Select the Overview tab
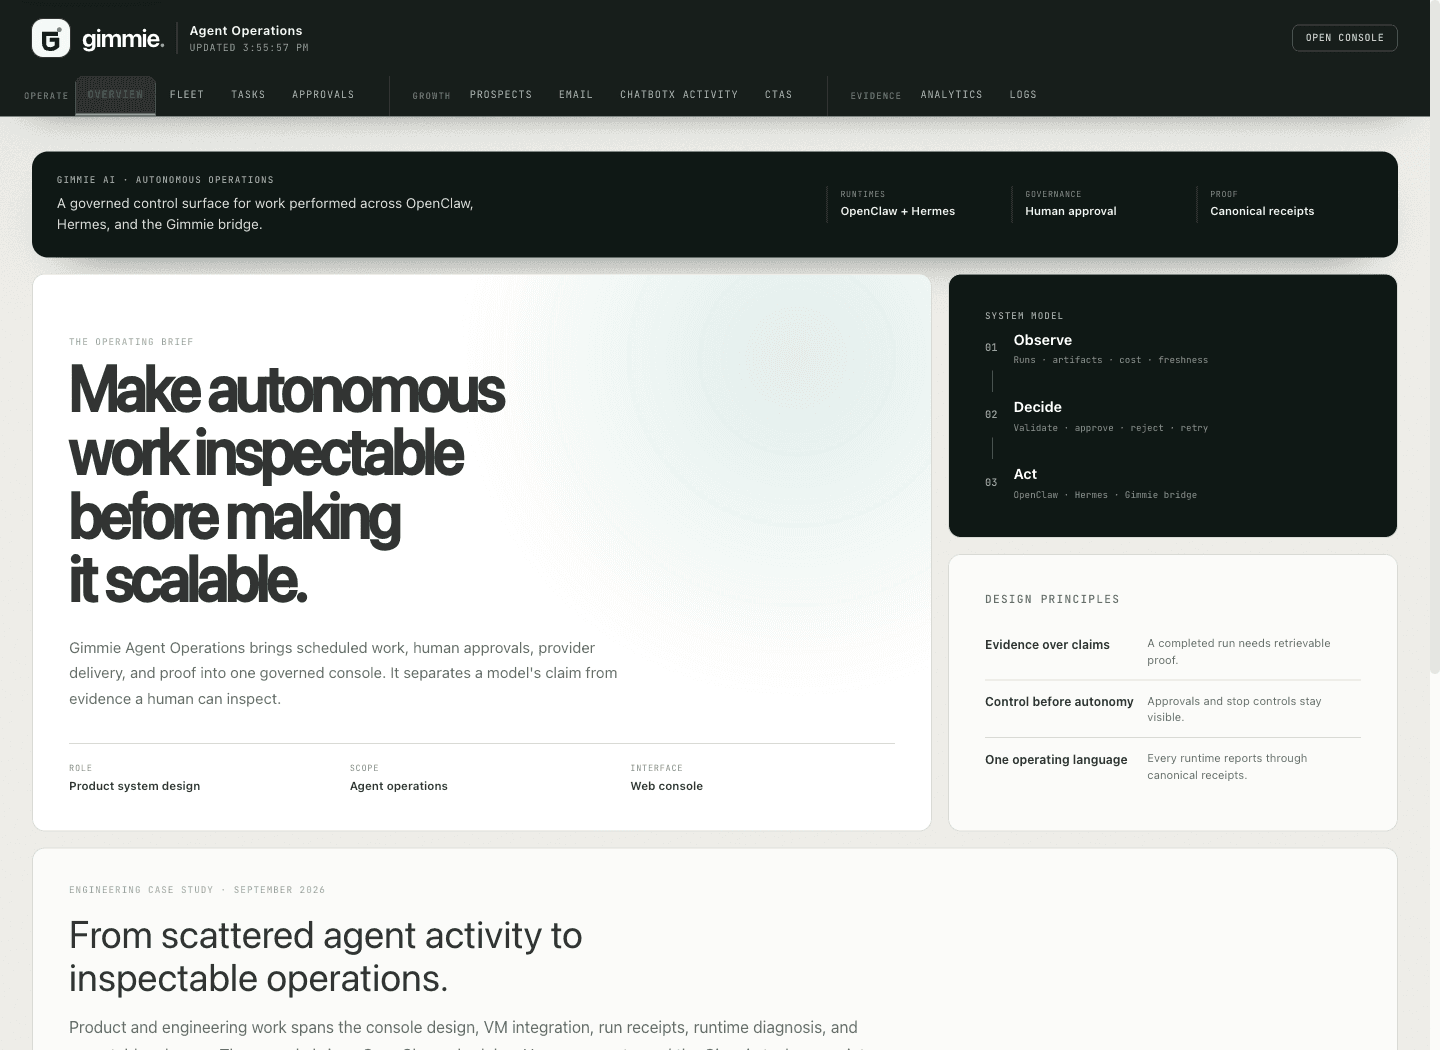This screenshot has width=1440, height=1050. pos(115,95)
